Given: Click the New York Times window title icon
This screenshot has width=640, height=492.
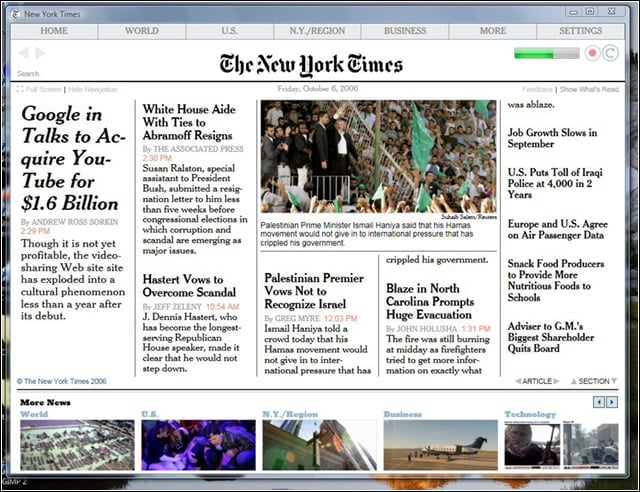Looking at the screenshot, I should (16, 14).
